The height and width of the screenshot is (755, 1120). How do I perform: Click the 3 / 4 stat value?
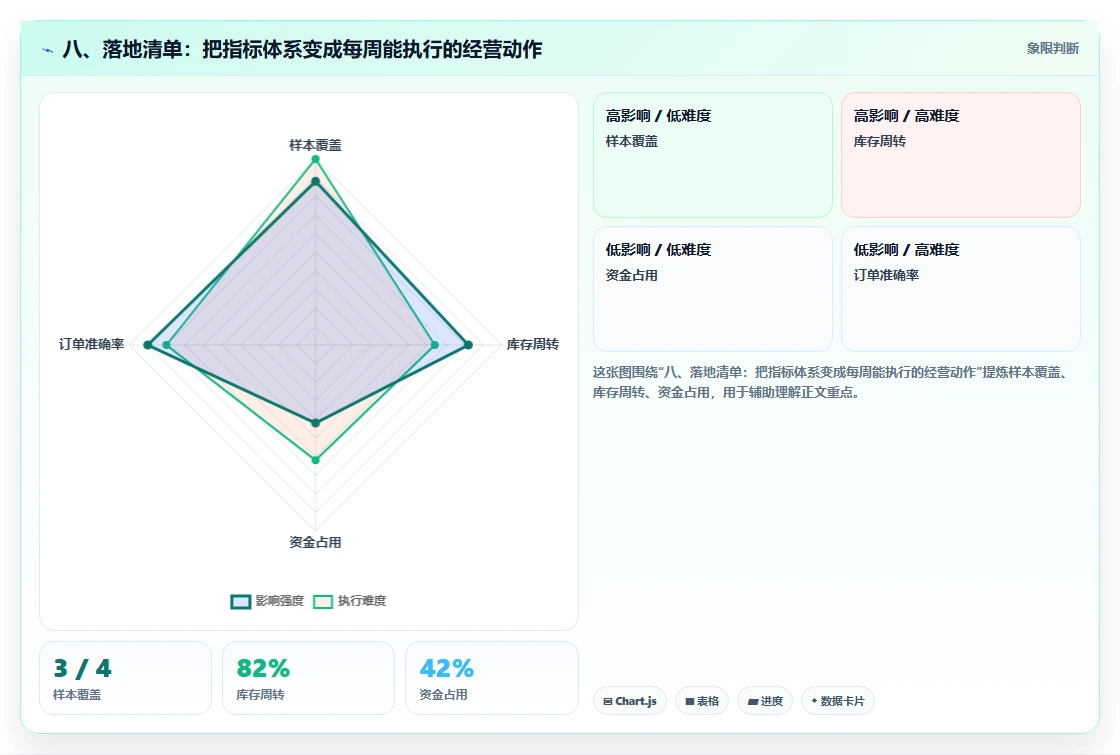(82, 669)
